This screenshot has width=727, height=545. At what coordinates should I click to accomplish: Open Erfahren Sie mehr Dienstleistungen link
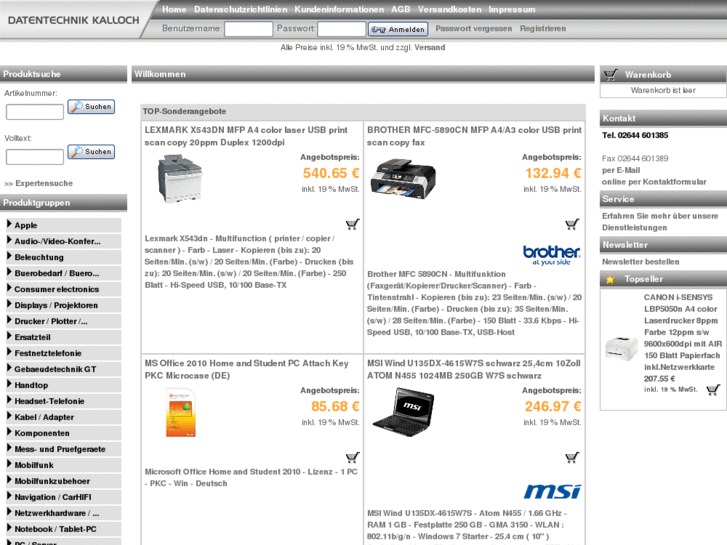tap(660, 222)
